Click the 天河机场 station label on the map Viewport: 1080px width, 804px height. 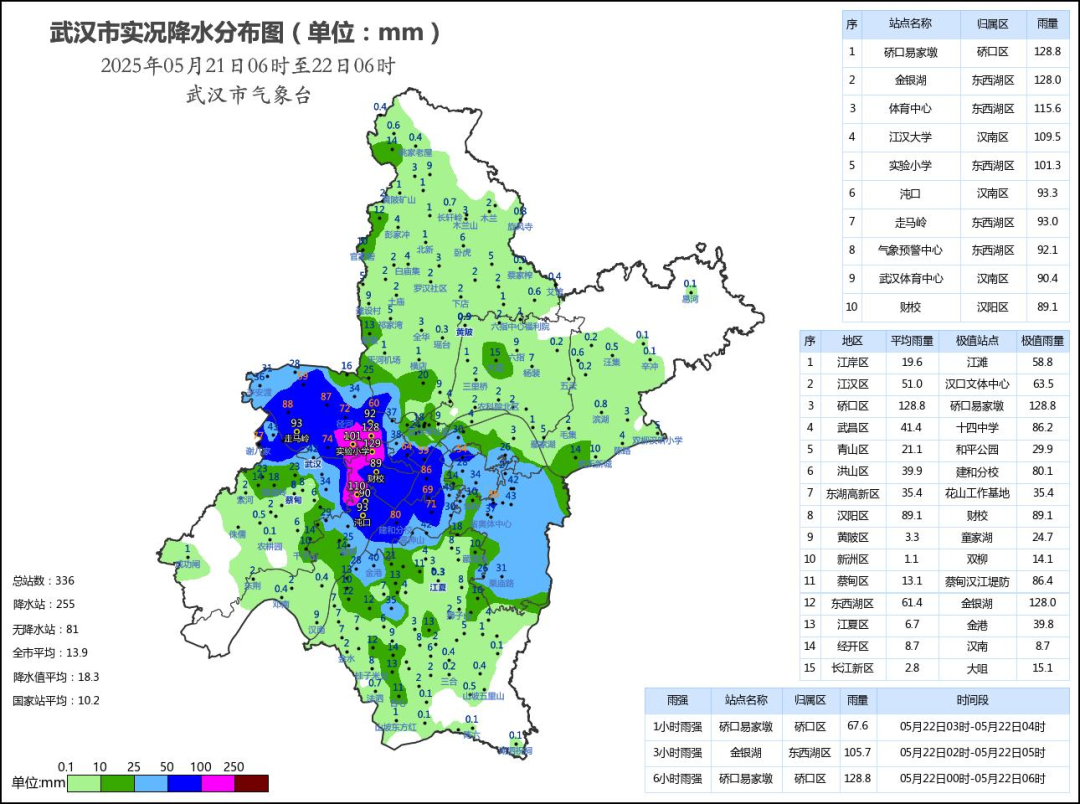tap(384, 360)
